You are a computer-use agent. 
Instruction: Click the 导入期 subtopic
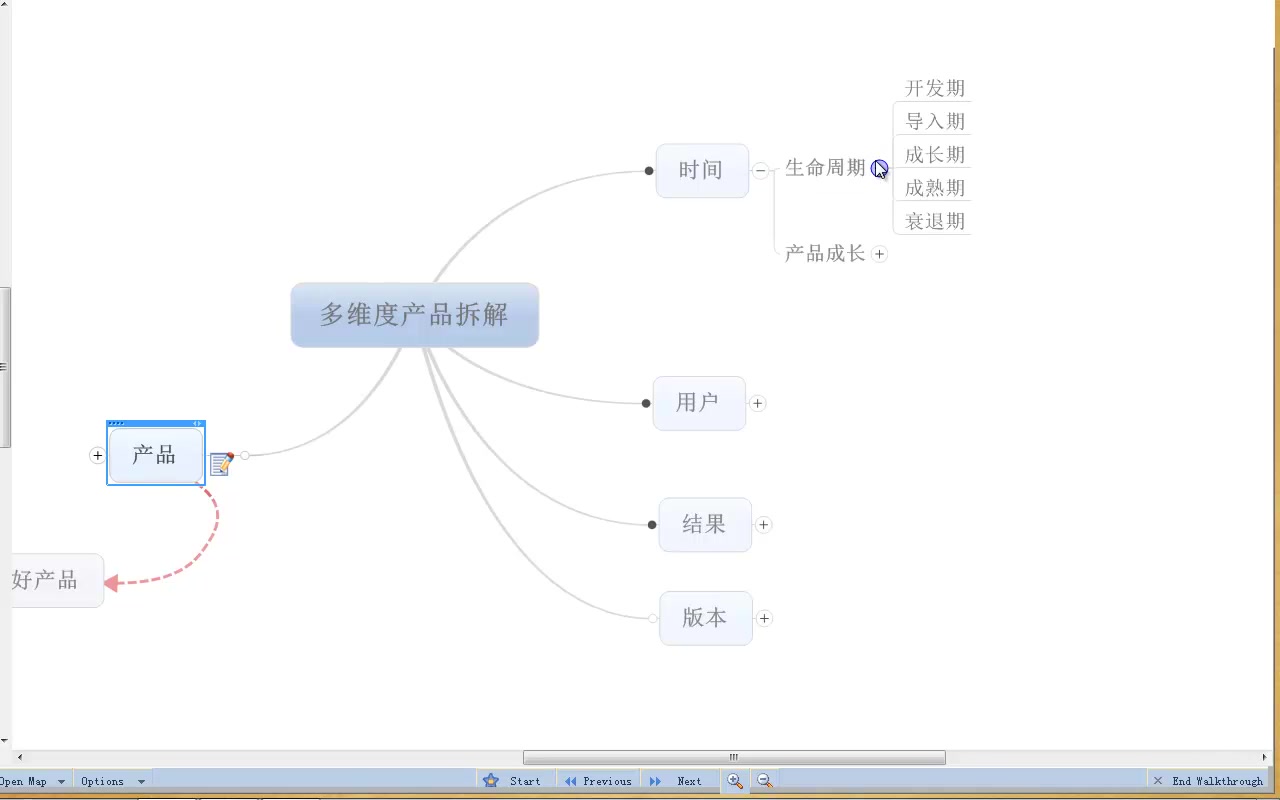[935, 121]
